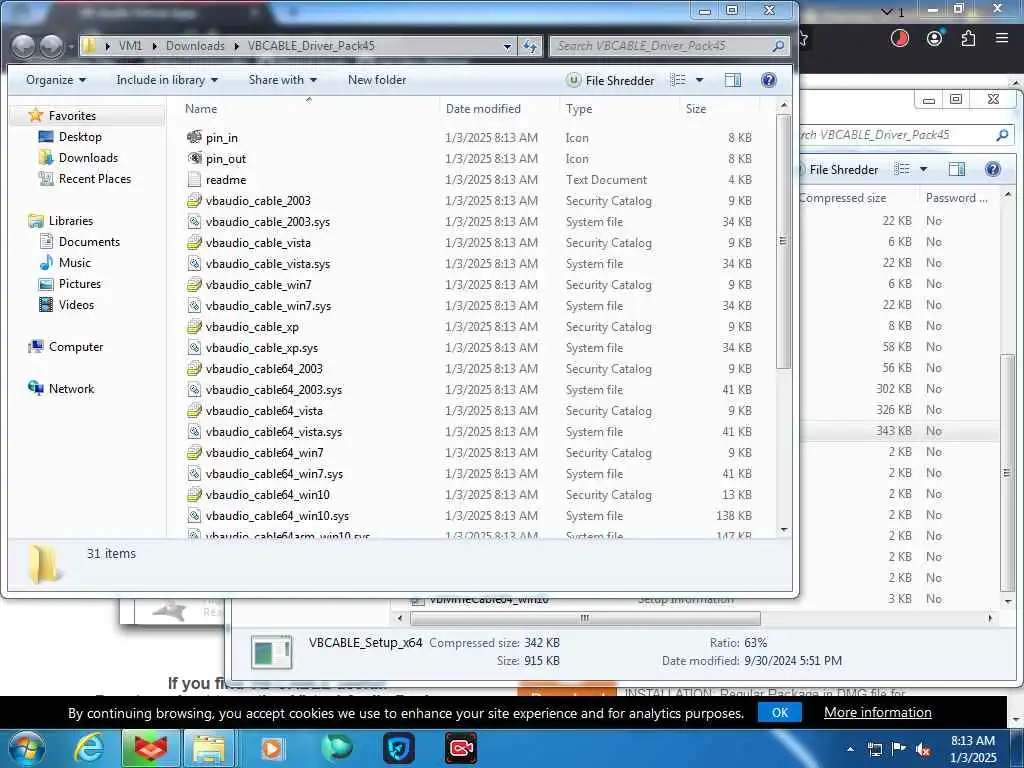The height and width of the screenshot is (768, 1024).
Task: Click the horizontal scrollbar in the back window
Action: 585,618
